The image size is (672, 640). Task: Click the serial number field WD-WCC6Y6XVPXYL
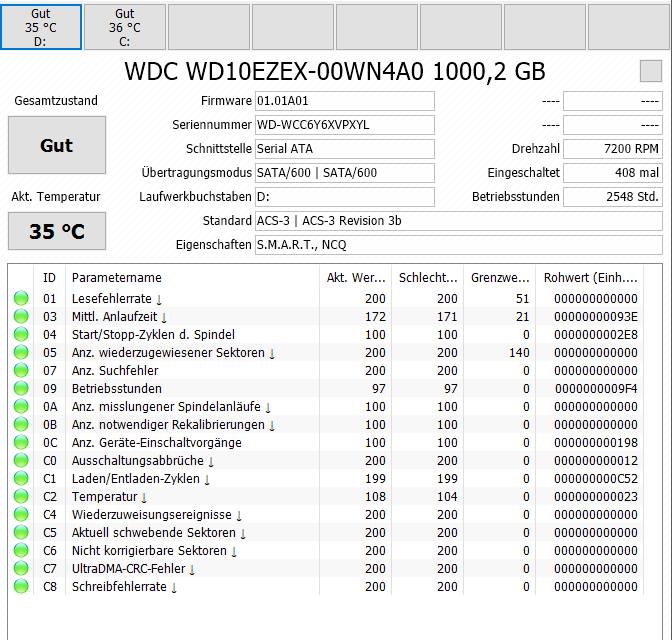pyautogui.click(x=345, y=125)
